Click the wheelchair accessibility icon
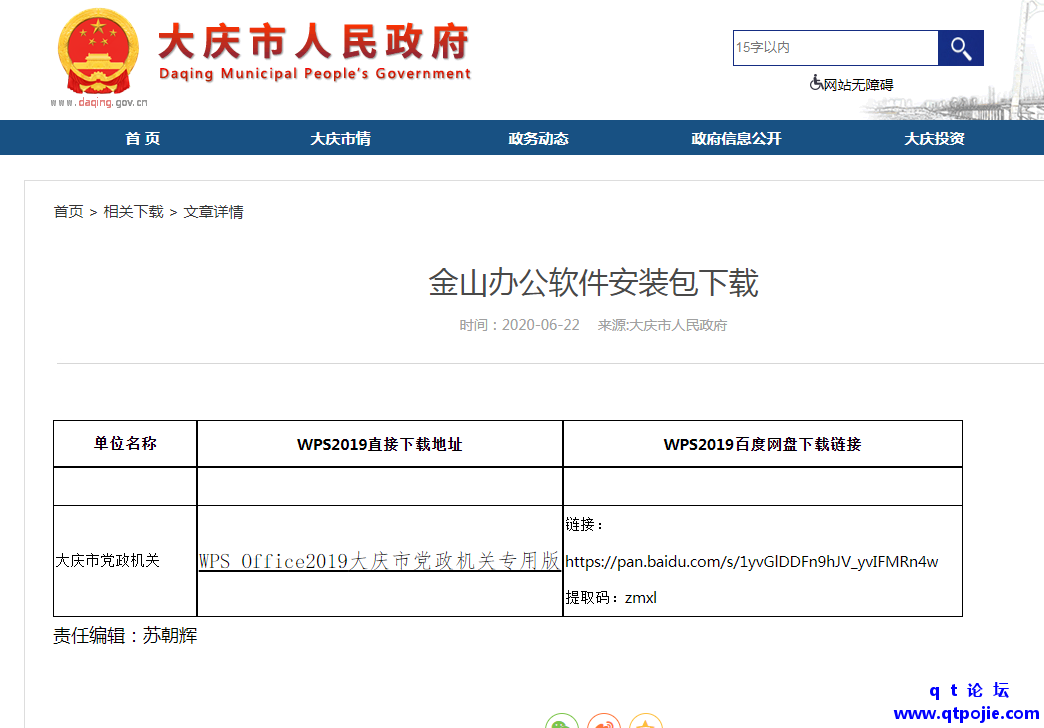The image size is (1044, 728). 816,83
